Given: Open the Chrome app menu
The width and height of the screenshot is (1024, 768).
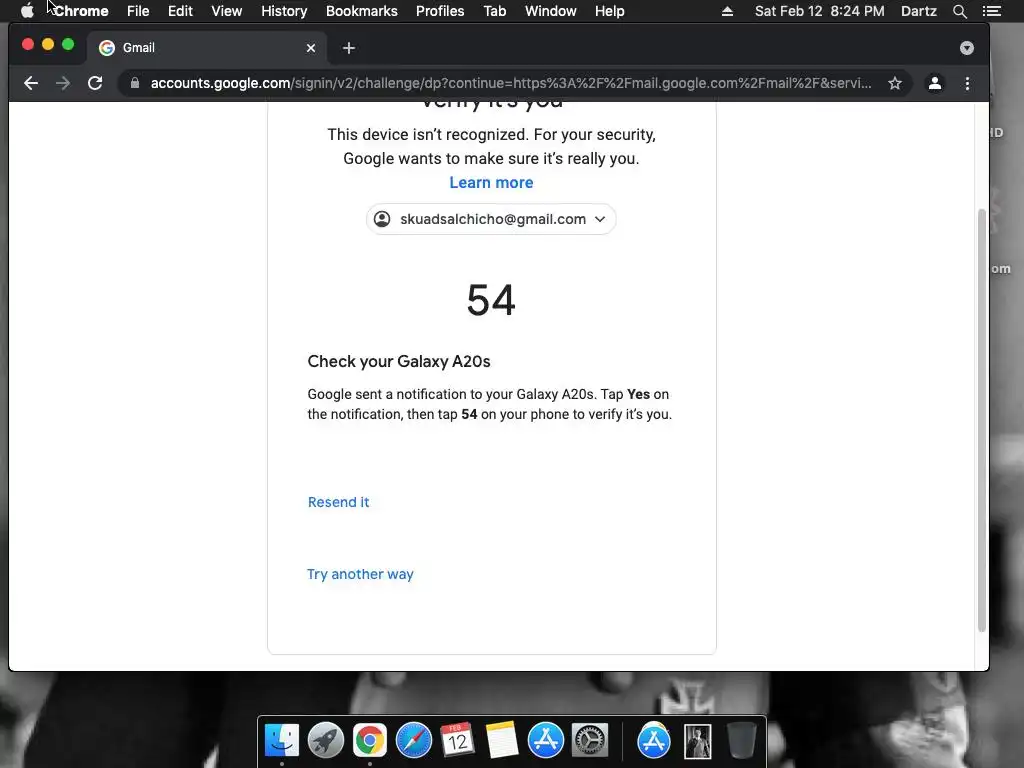Looking at the screenshot, I should coord(81,11).
